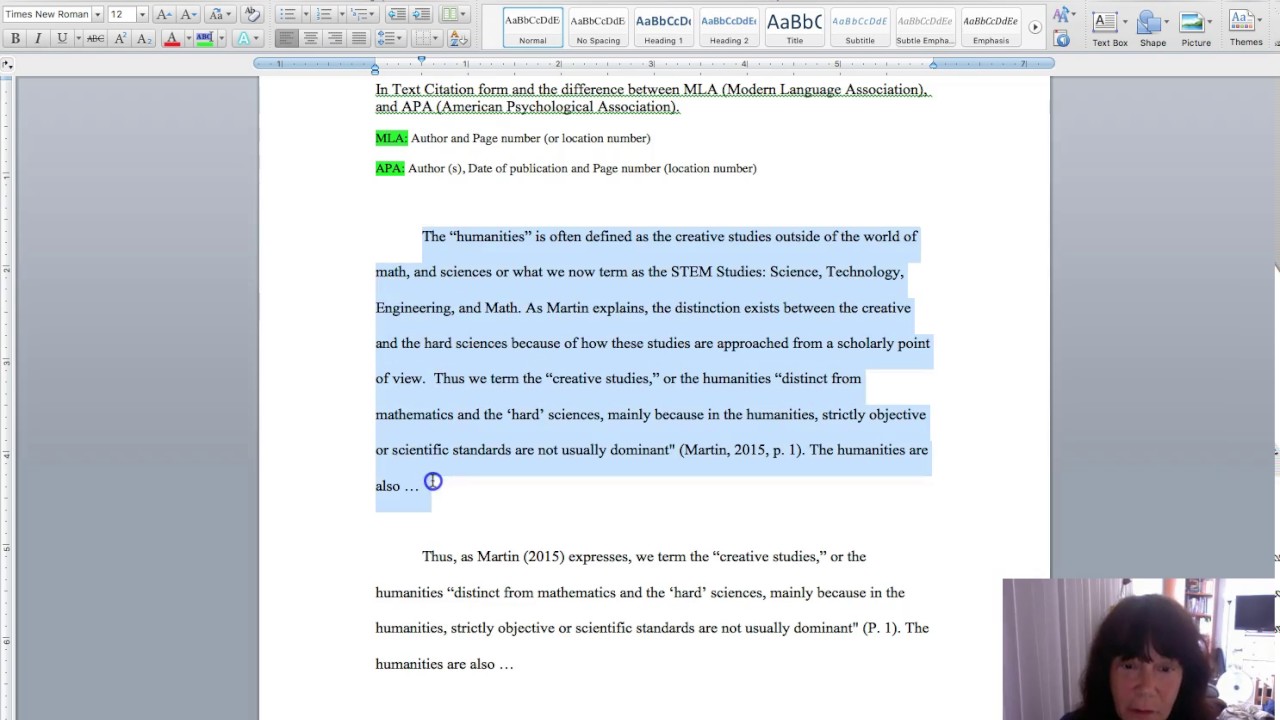Open font color dropdown arrow

tap(187, 38)
